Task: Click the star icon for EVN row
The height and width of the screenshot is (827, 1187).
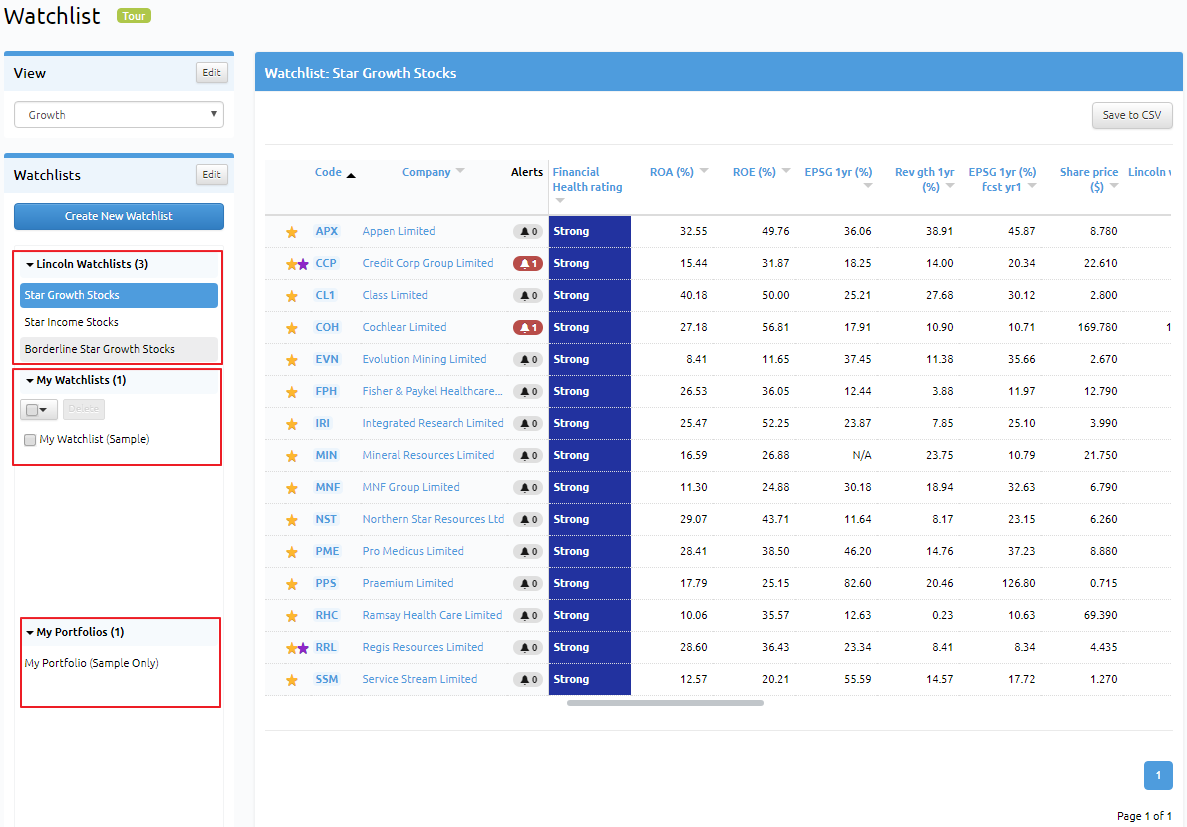Action: coord(291,360)
